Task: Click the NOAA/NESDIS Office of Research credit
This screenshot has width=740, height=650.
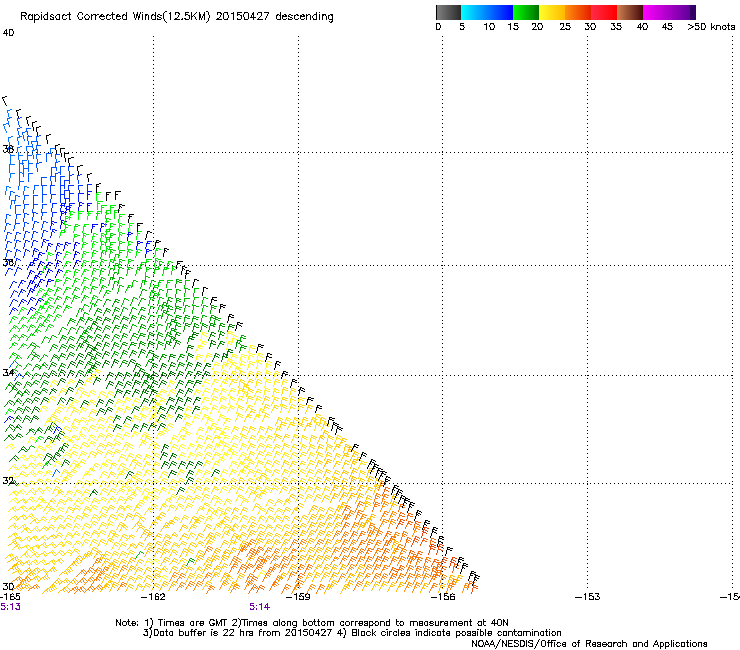Action: pos(589,644)
